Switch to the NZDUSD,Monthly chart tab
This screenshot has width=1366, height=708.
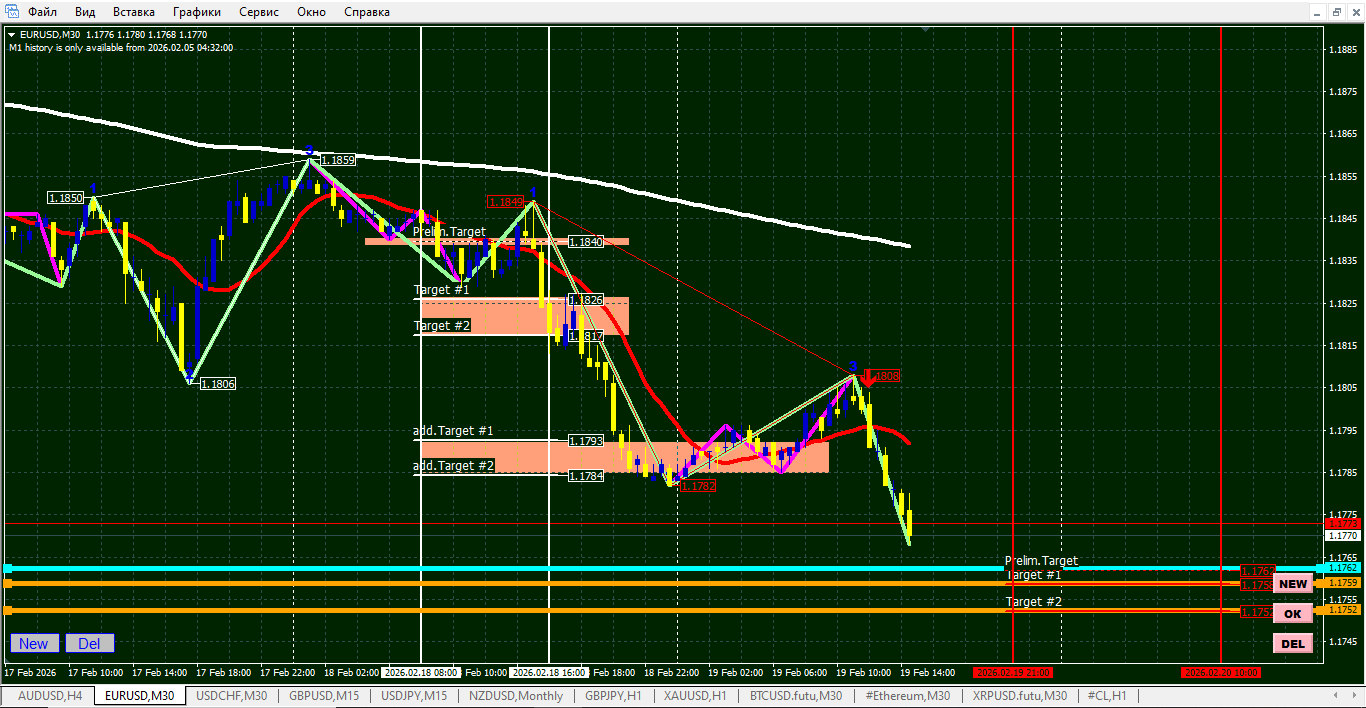(516, 696)
